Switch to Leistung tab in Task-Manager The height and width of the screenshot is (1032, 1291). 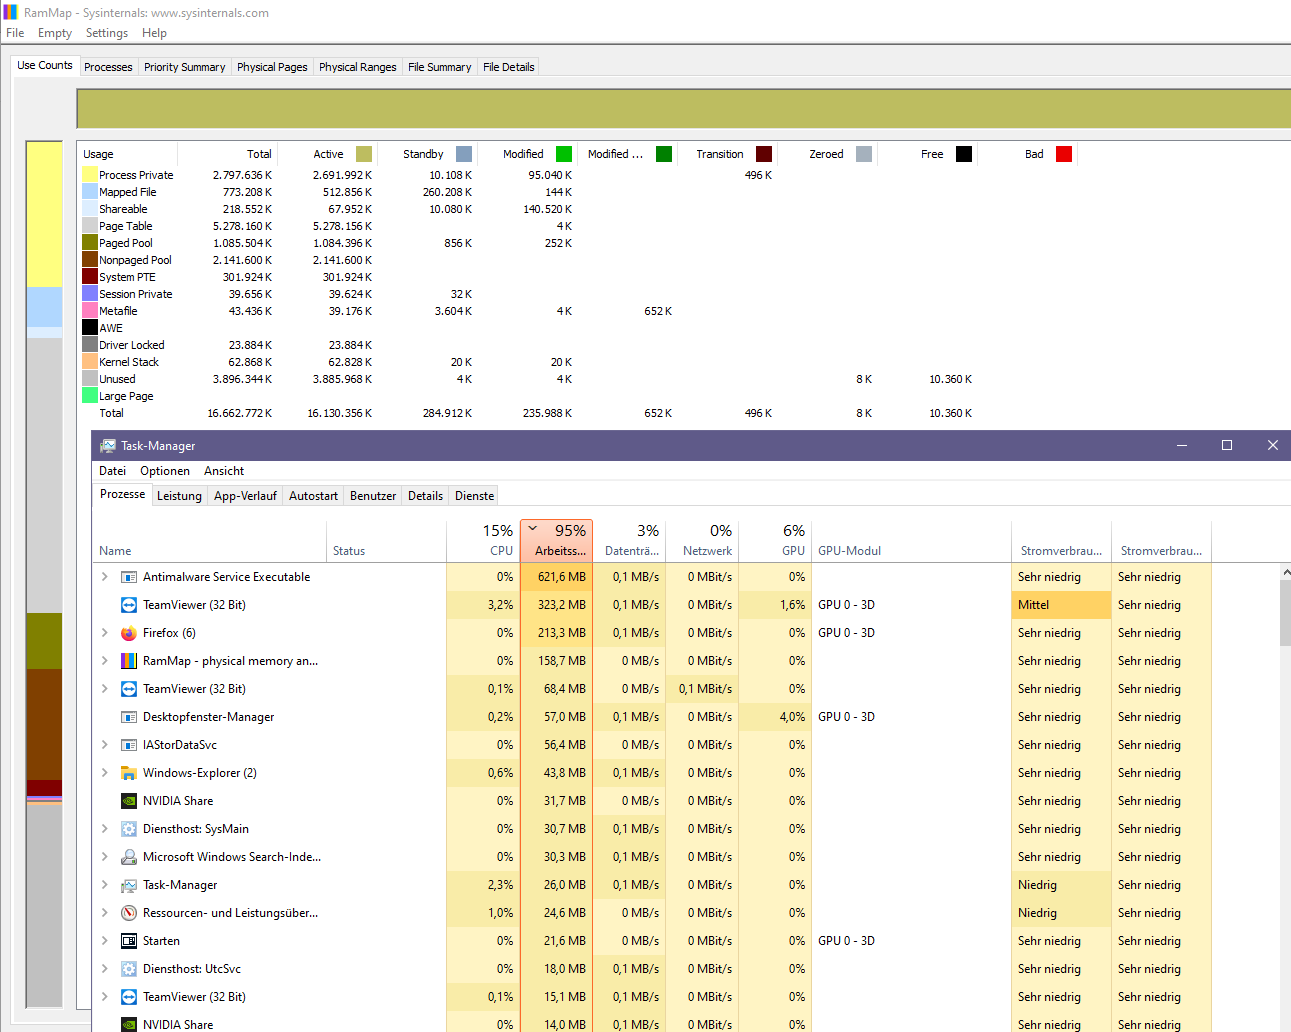(x=179, y=496)
